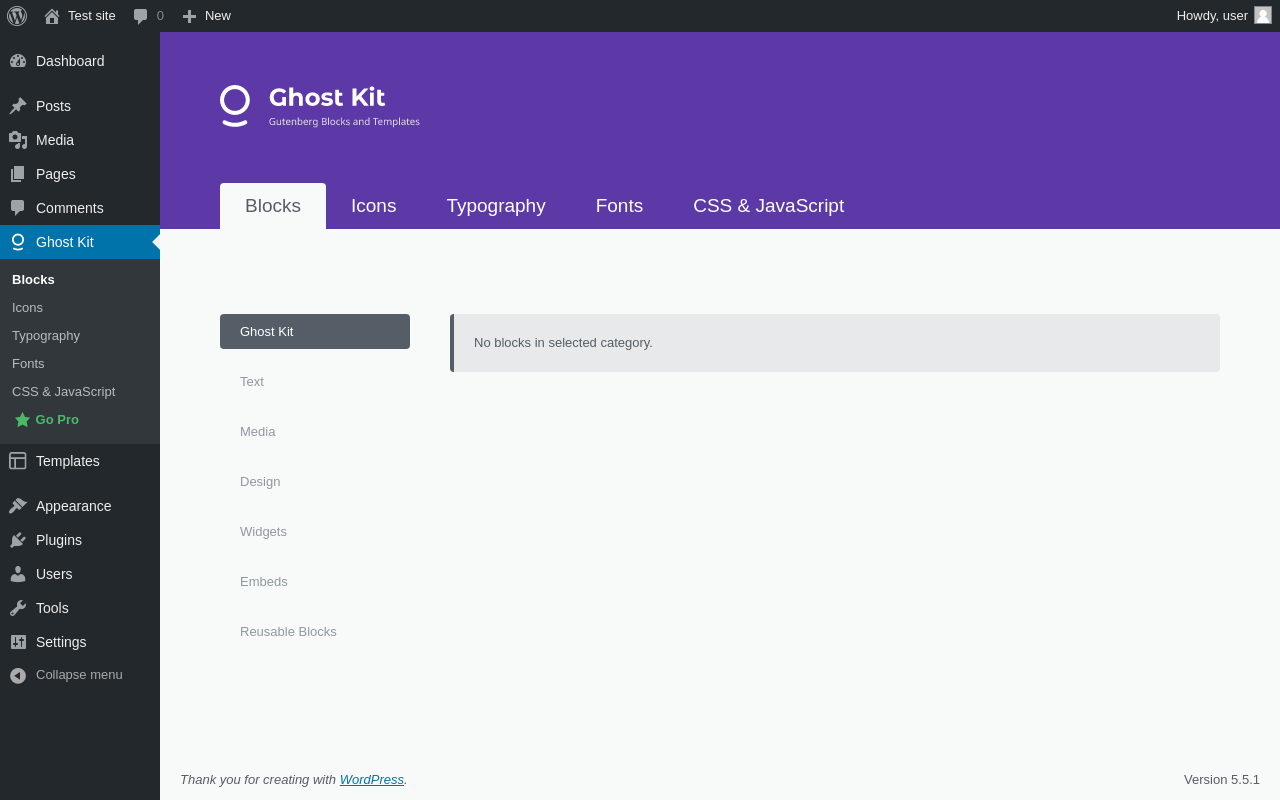1280x800 pixels.
Task: Switch to the Blocks tab
Action: click(x=273, y=206)
